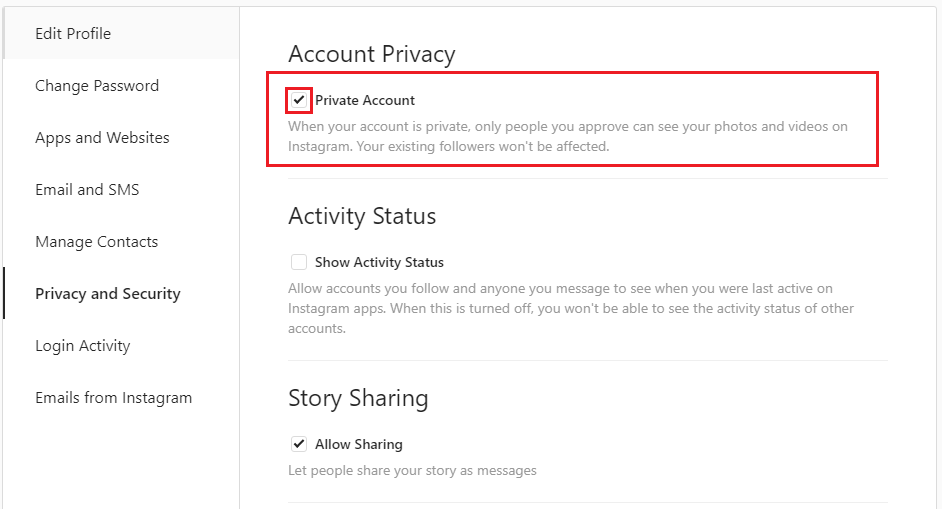Open the Edit Profile settings page

point(73,34)
